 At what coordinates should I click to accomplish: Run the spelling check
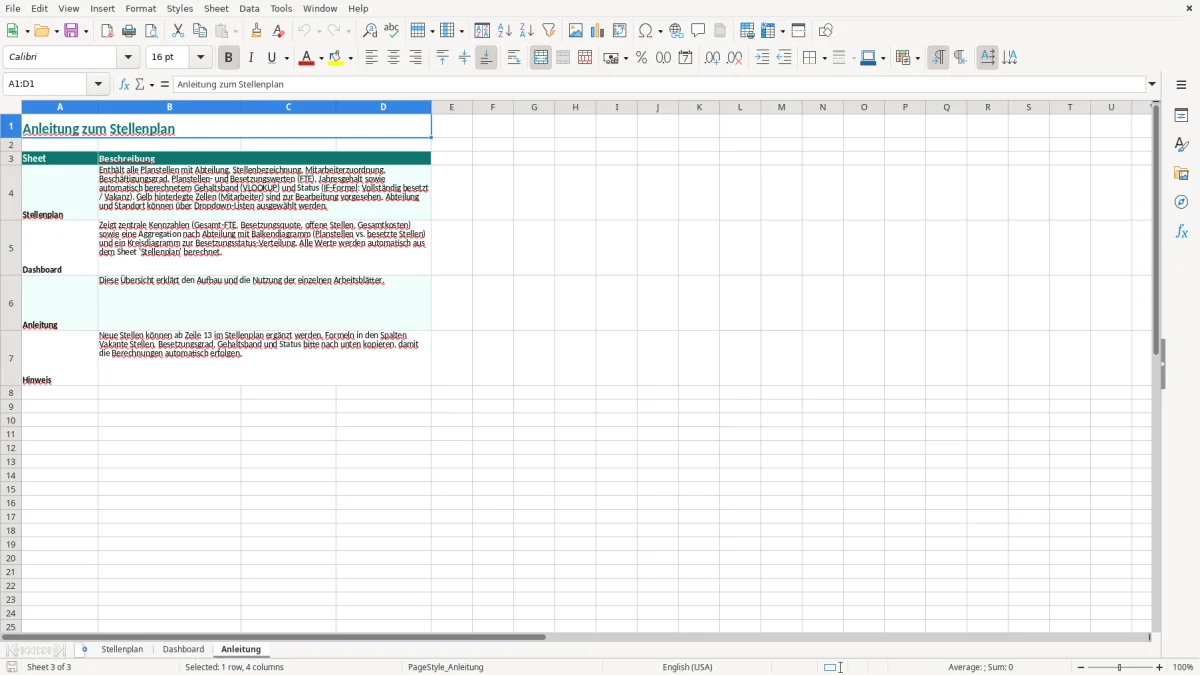(392, 31)
